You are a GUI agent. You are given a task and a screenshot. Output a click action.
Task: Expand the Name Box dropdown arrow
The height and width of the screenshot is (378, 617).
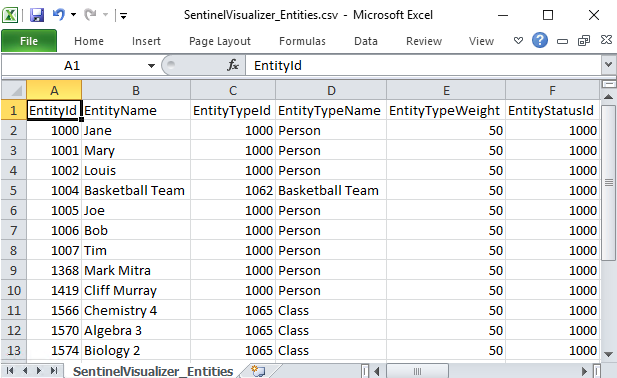point(151,66)
